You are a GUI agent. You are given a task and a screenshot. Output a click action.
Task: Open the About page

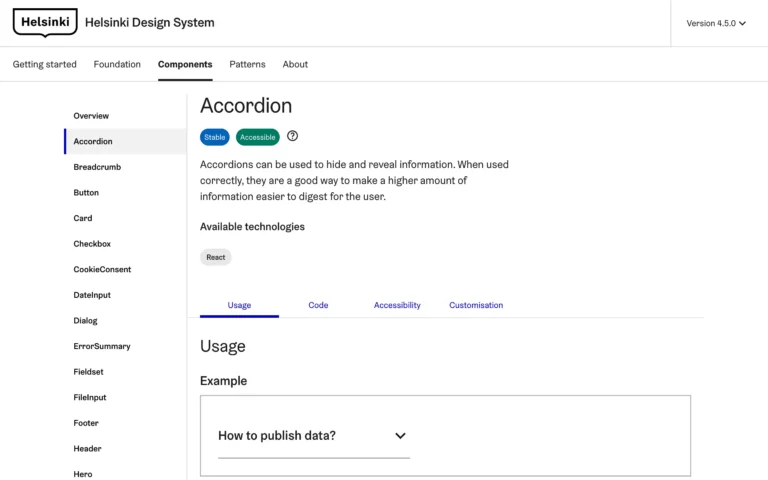tap(295, 64)
